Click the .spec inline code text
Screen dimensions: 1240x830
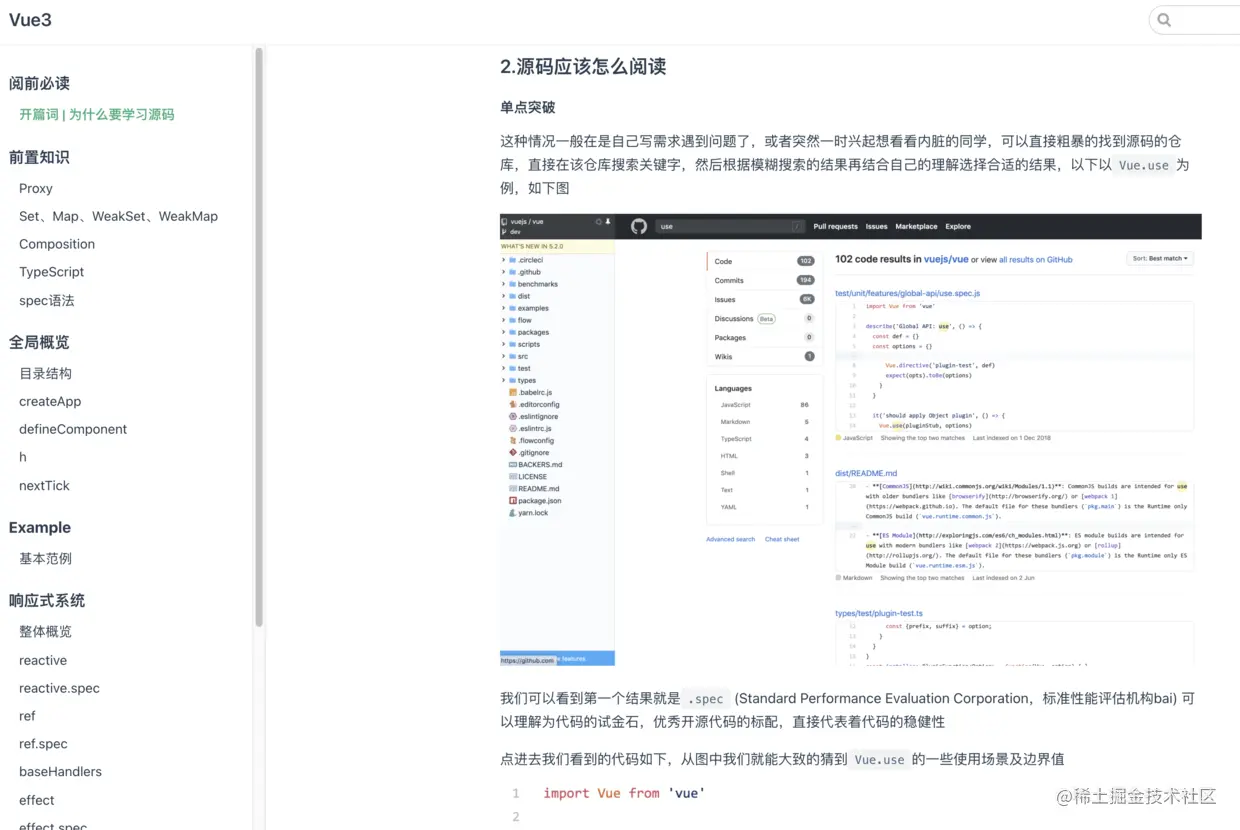705,699
